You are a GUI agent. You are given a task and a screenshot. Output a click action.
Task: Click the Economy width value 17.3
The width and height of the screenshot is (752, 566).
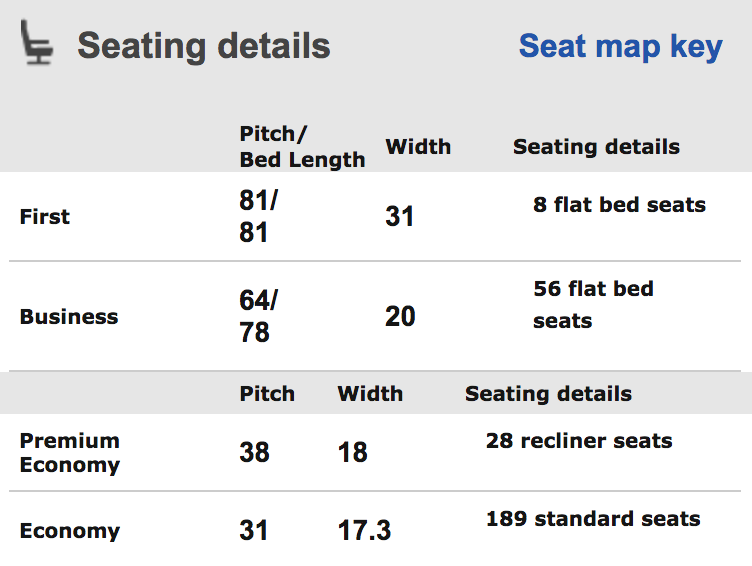pos(364,531)
